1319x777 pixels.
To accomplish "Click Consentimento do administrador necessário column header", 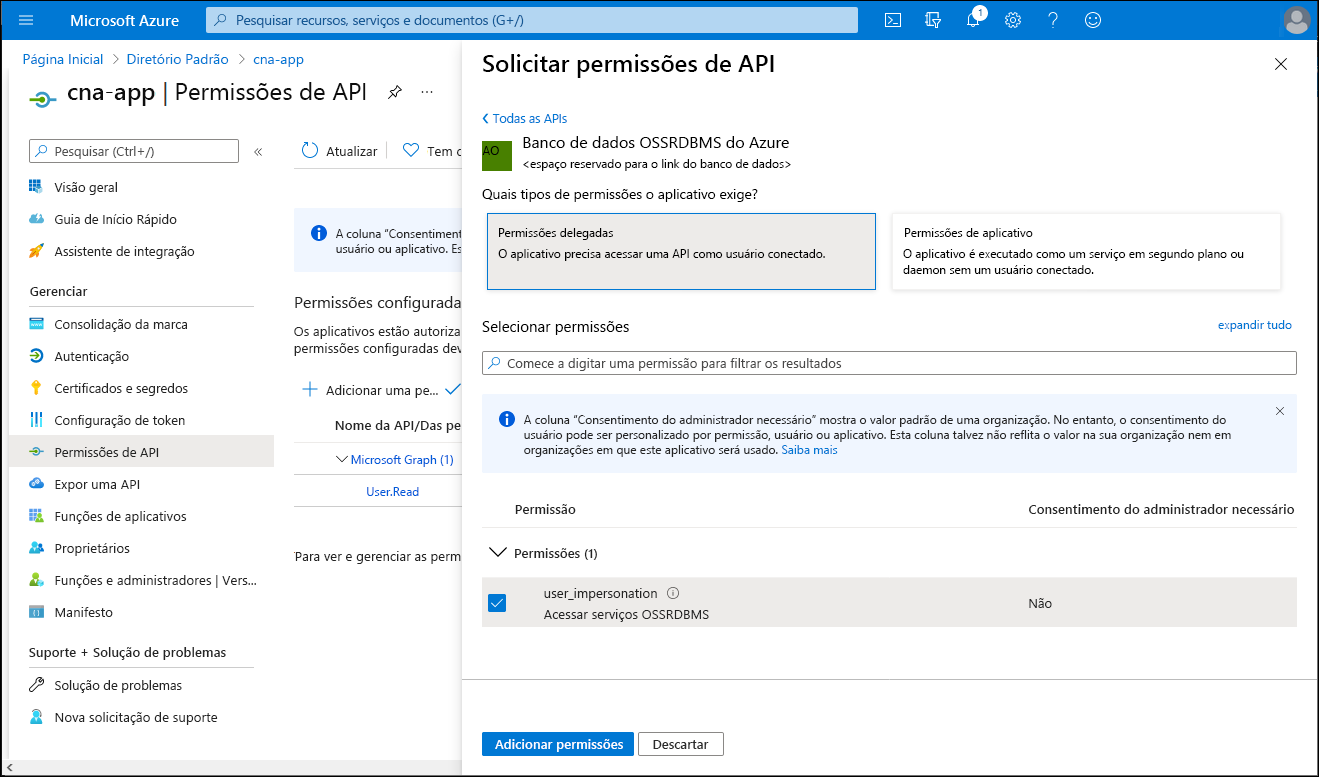I will 1161,509.
